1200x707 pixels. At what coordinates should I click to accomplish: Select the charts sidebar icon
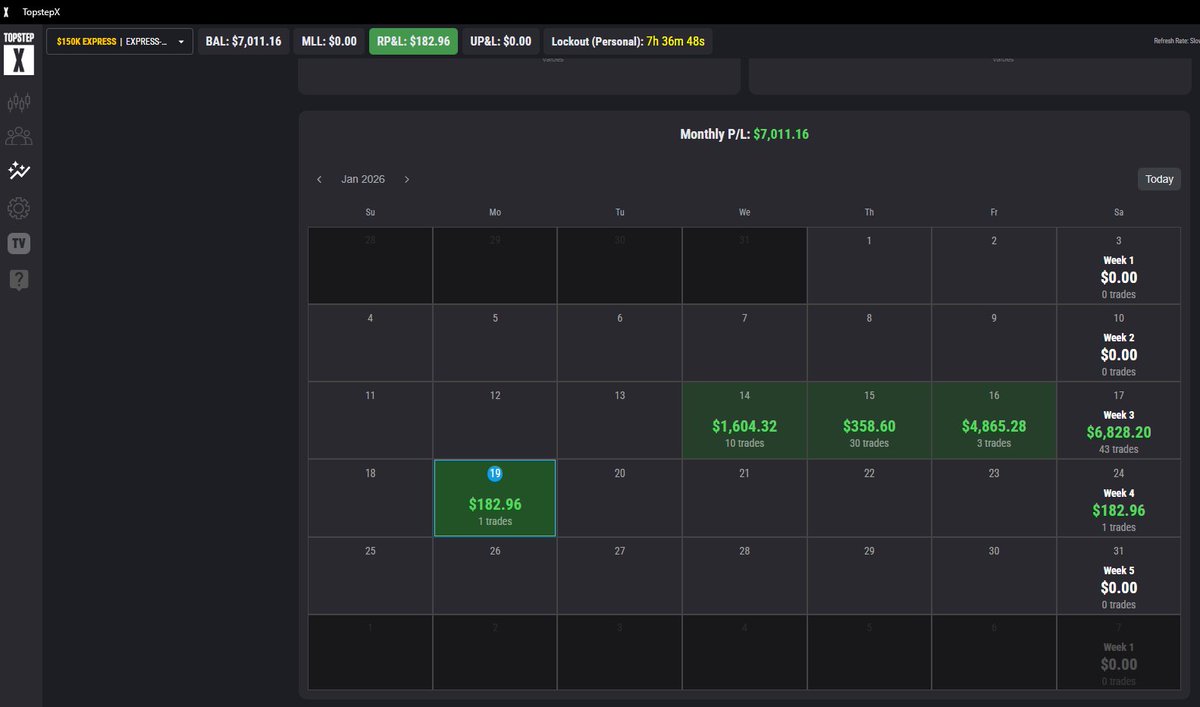tap(18, 103)
